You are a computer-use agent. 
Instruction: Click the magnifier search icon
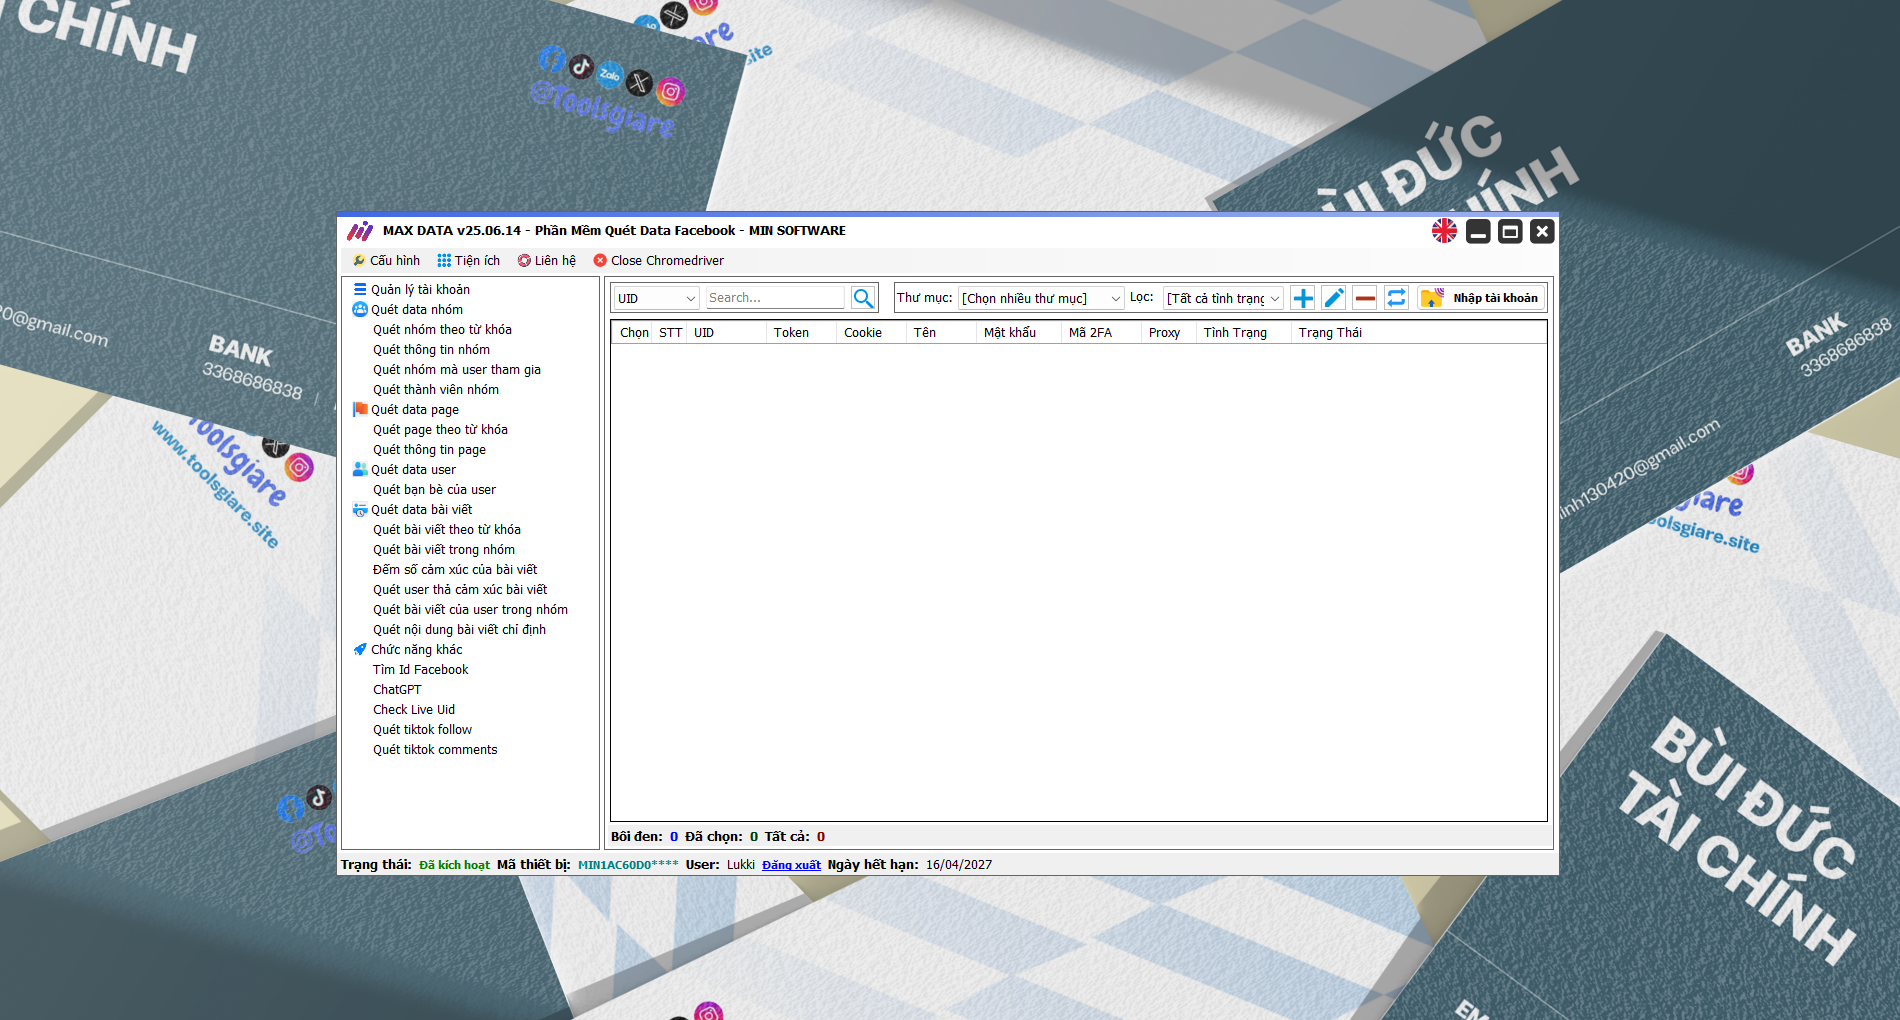(x=863, y=298)
